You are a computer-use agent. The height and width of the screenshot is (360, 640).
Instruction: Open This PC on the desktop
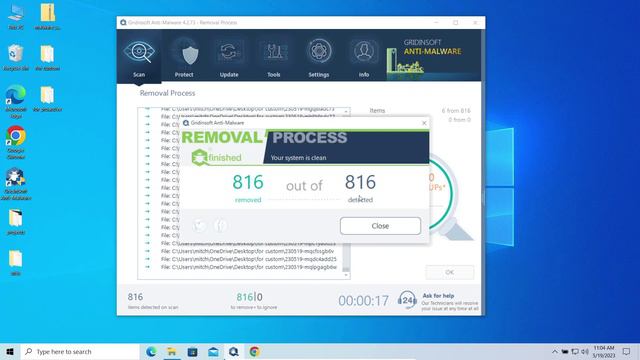pyautogui.click(x=16, y=17)
